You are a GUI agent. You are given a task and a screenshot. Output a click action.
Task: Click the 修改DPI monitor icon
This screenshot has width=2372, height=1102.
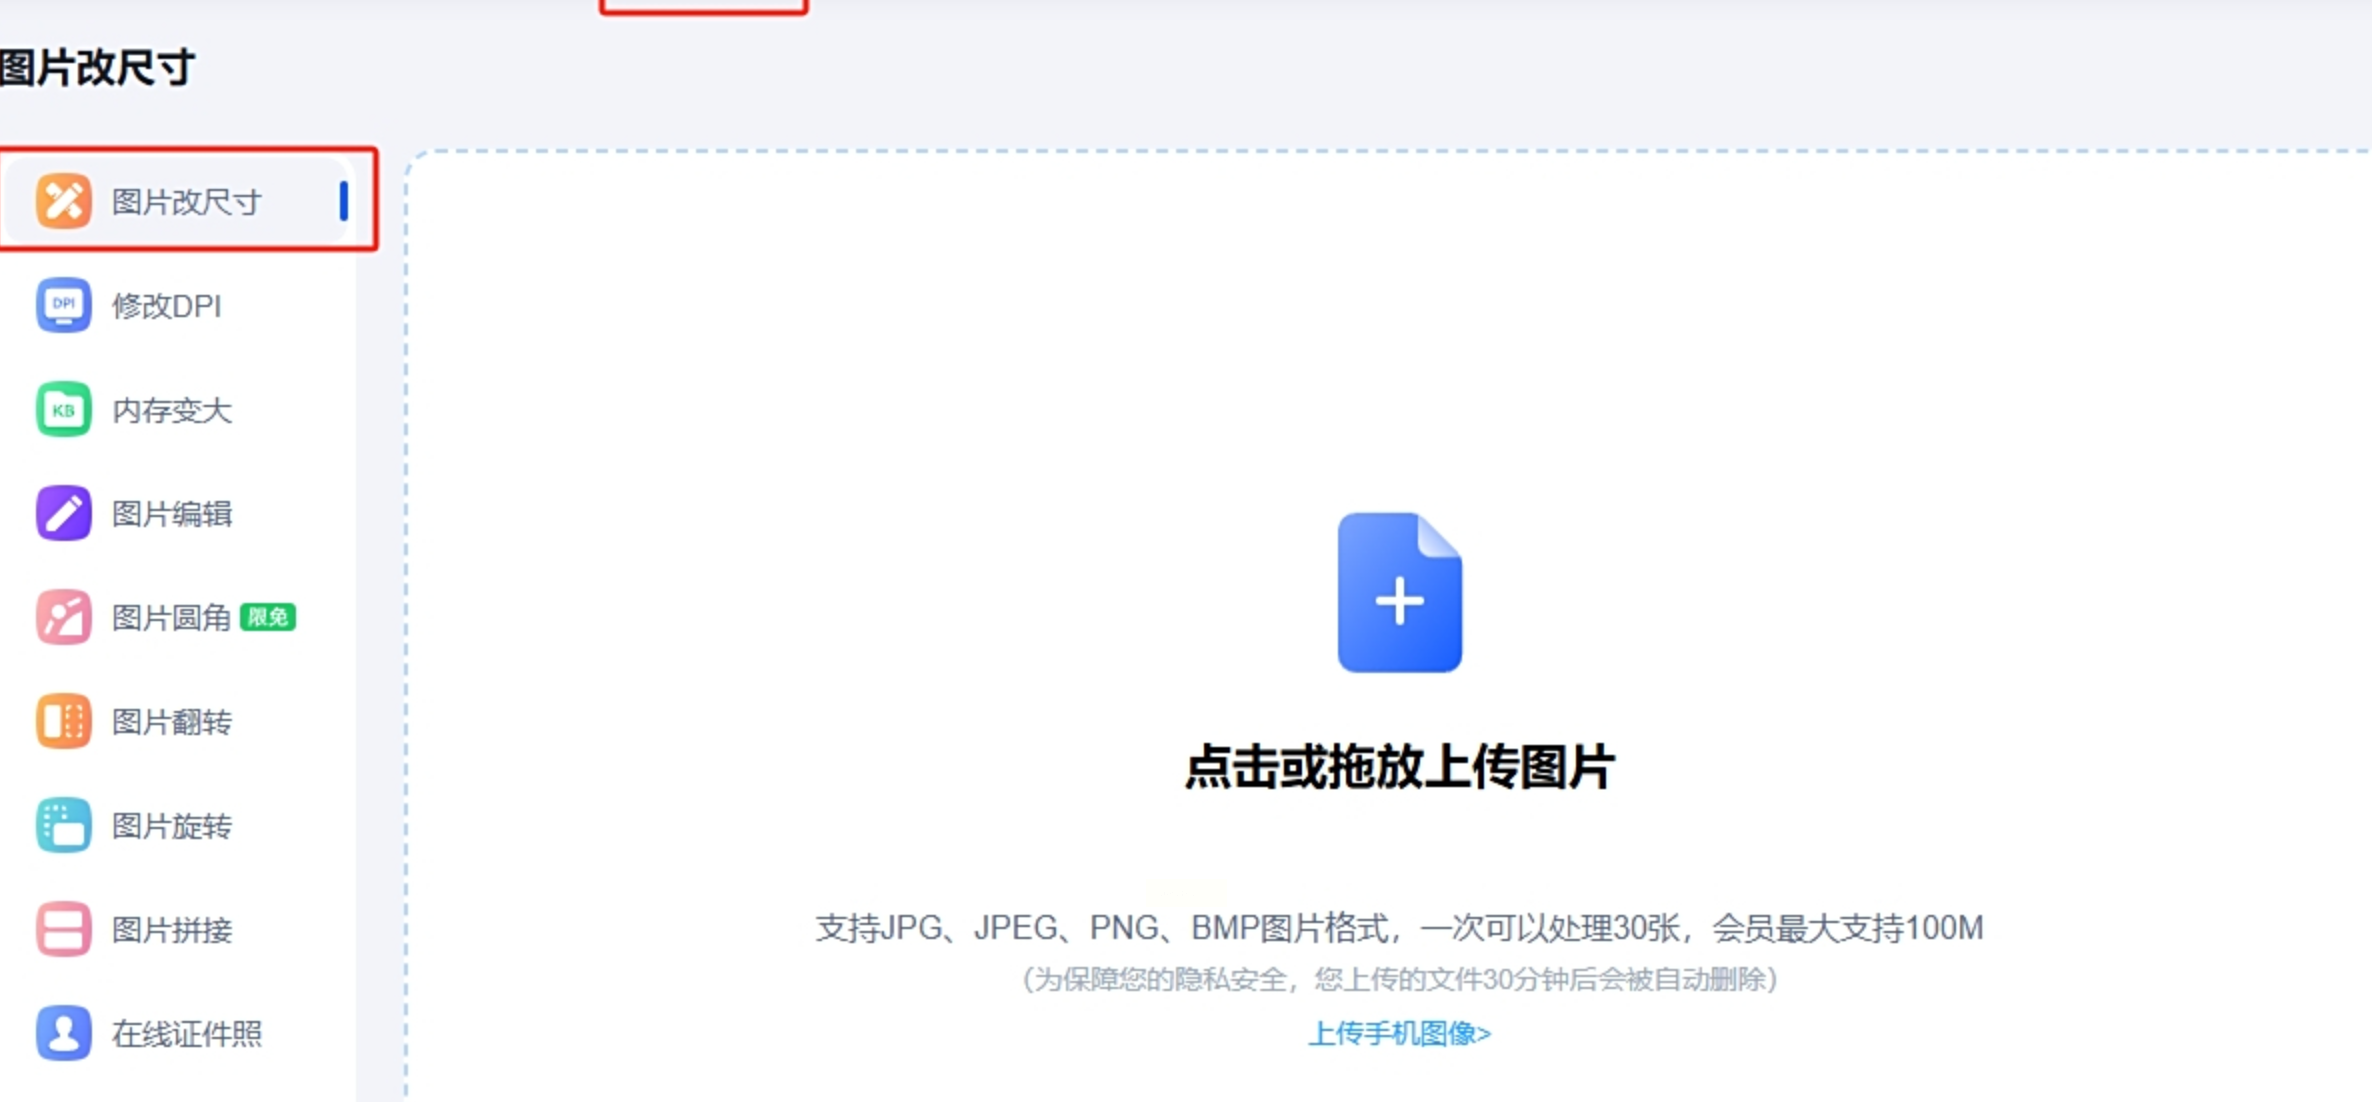coord(63,305)
